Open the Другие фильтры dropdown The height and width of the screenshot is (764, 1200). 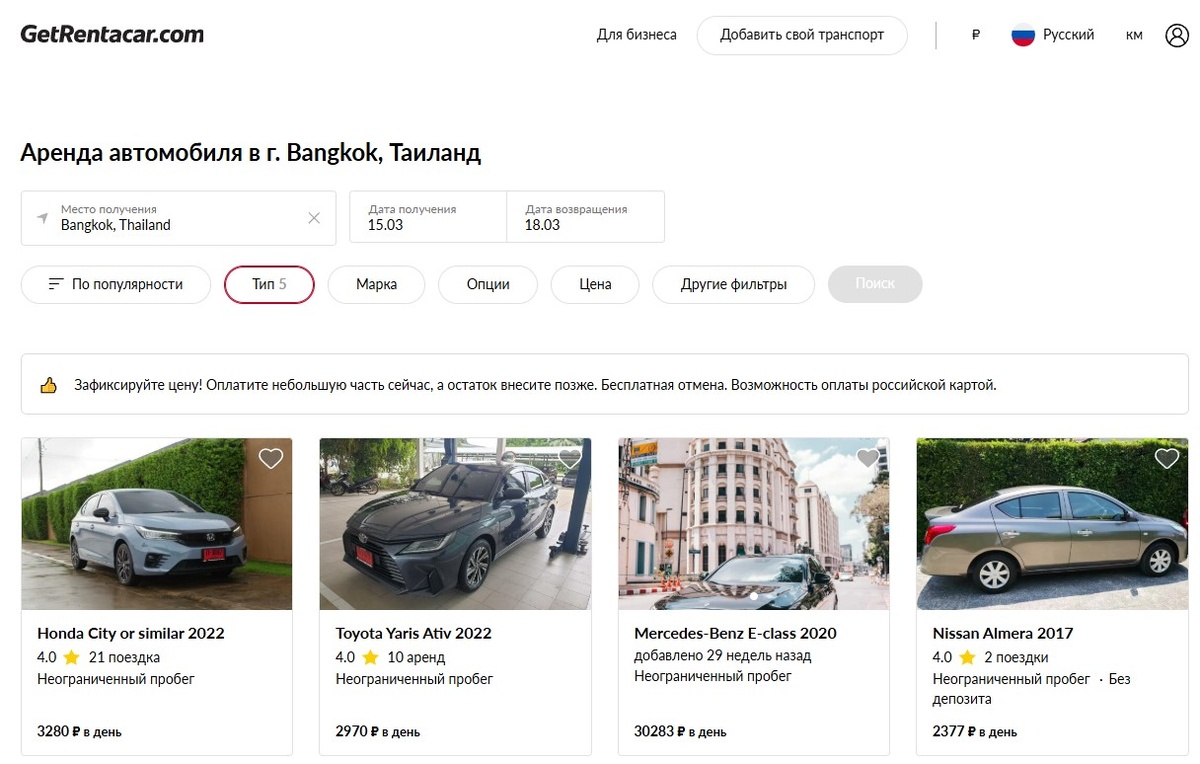coord(734,284)
